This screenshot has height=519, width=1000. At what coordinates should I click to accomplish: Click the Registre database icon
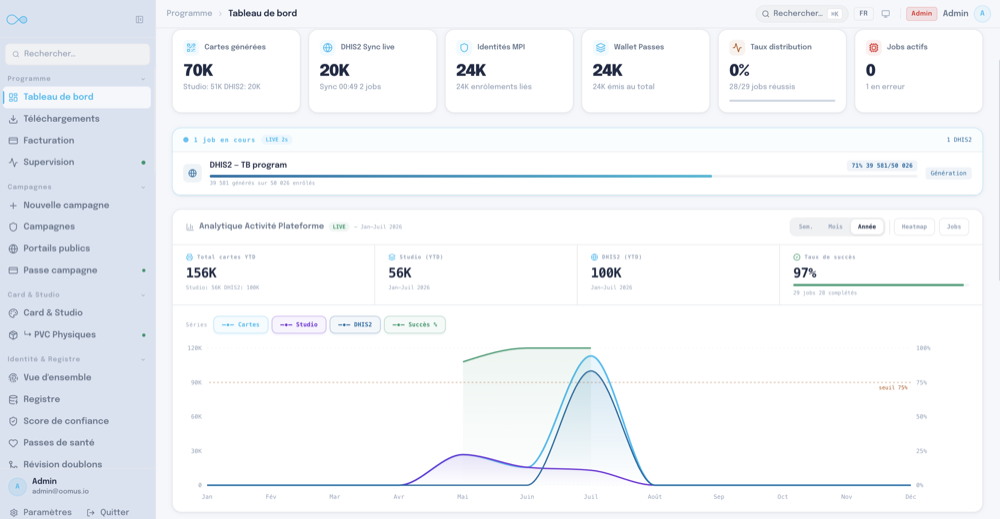tap(13, 399)
